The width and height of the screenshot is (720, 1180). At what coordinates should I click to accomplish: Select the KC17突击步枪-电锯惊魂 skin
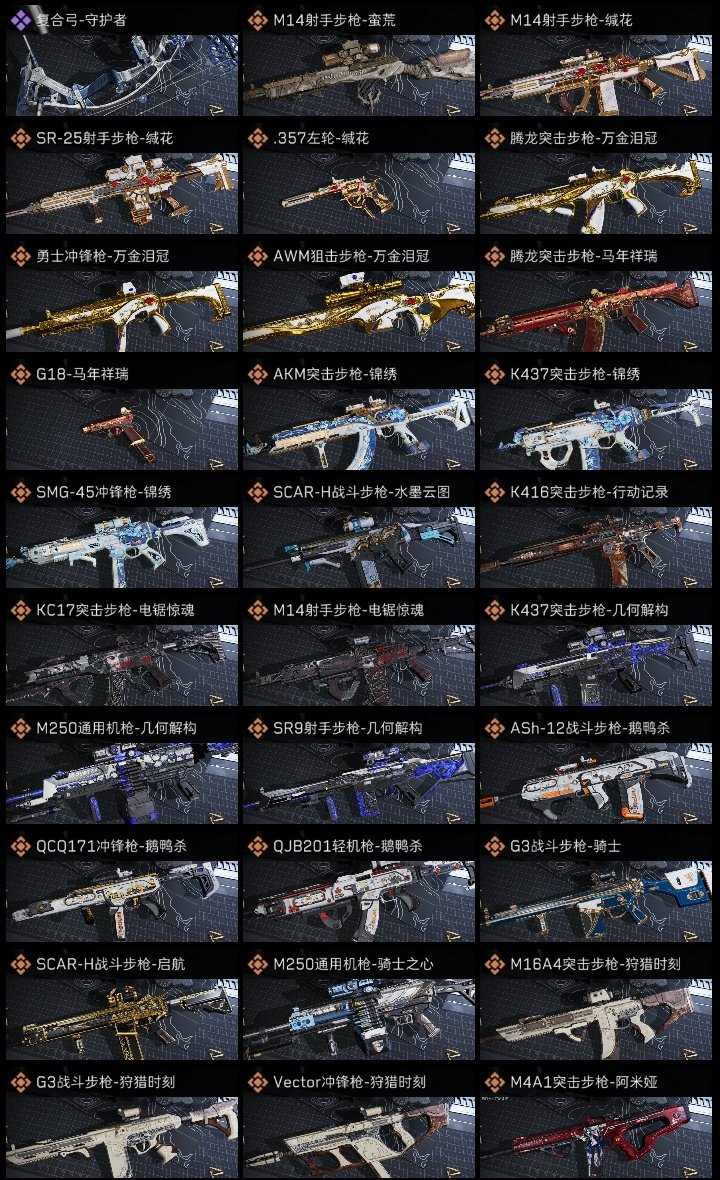tap(122, 653)
